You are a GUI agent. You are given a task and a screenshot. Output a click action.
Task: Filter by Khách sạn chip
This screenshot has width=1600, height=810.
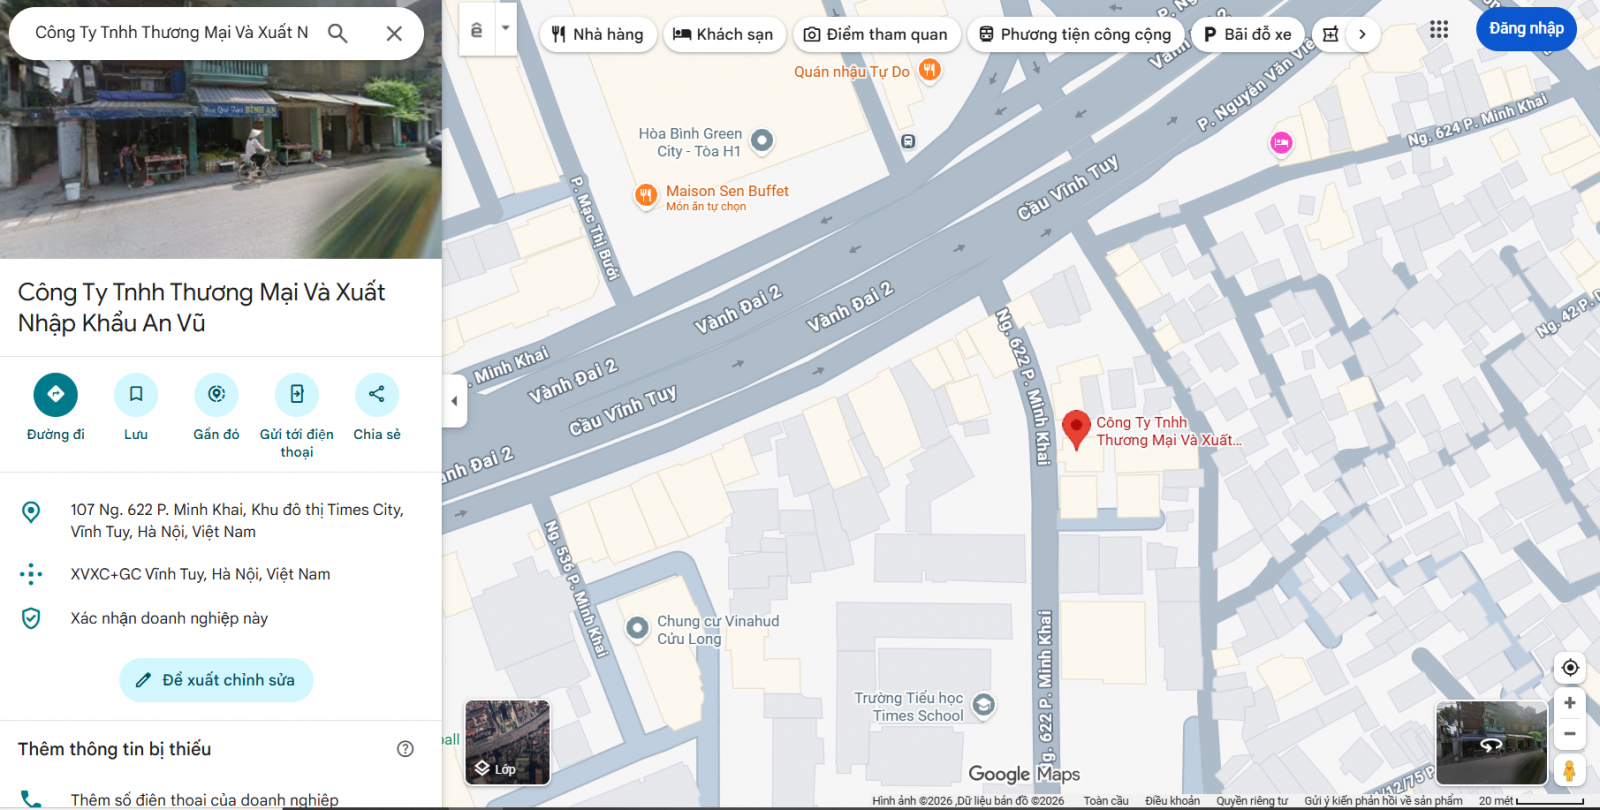click(724, 34)
